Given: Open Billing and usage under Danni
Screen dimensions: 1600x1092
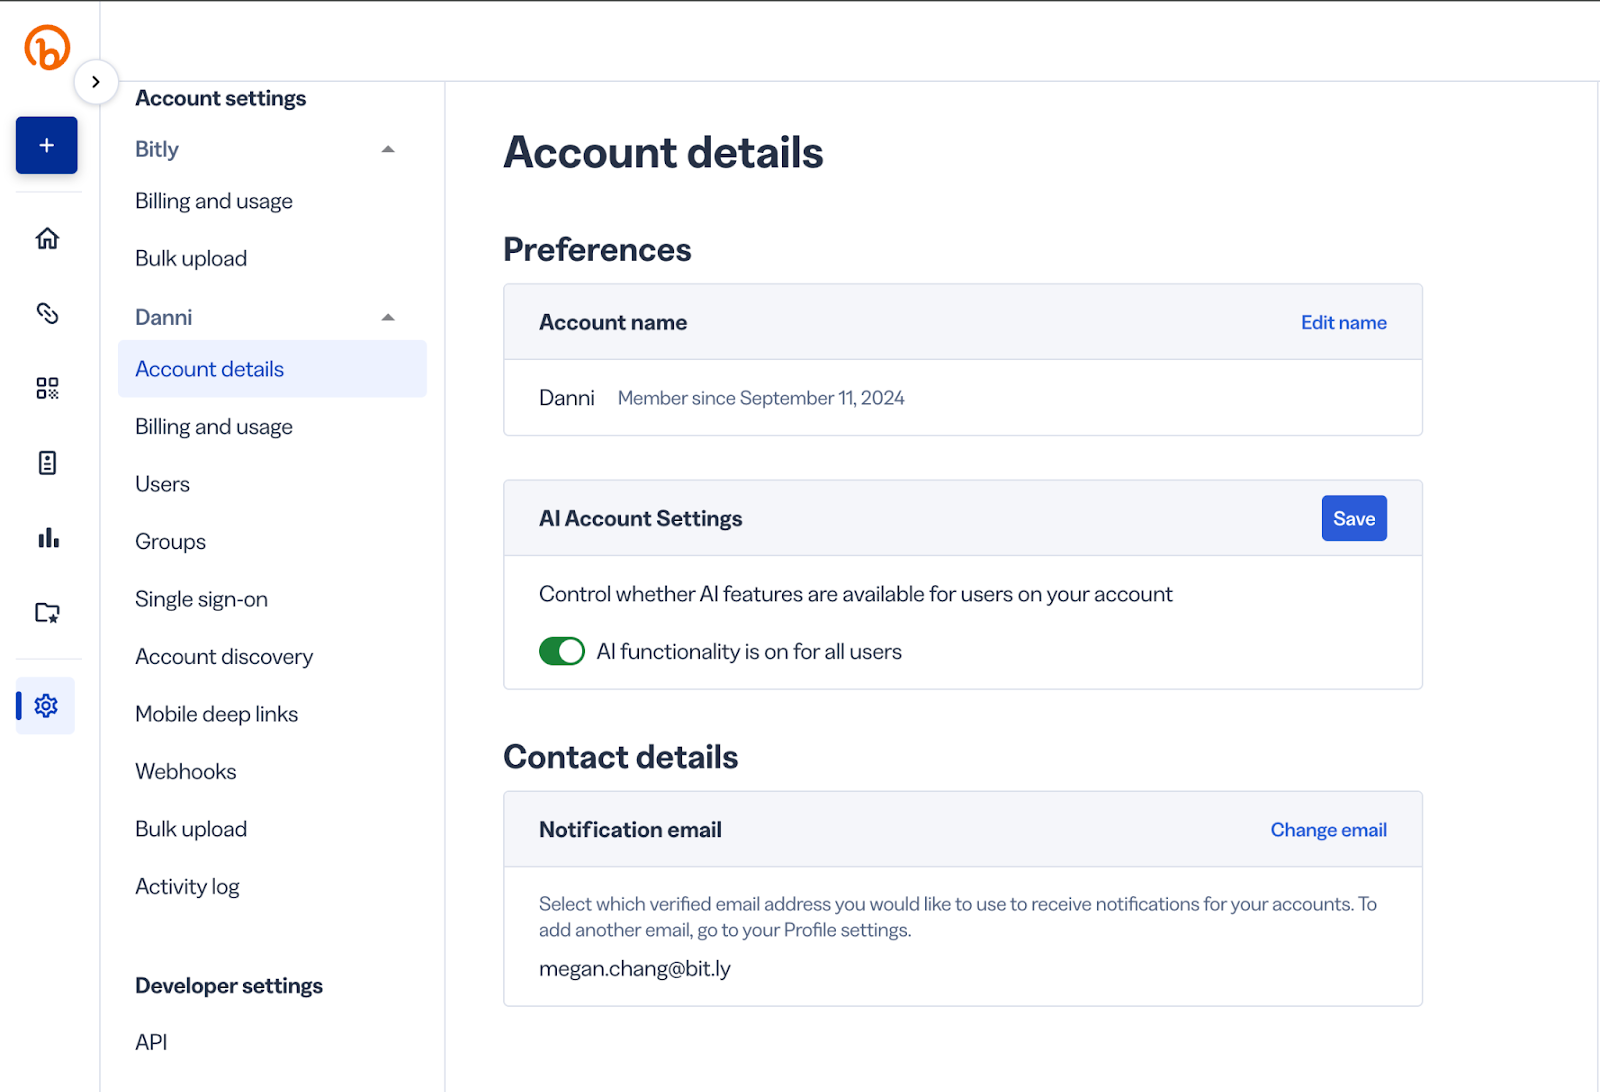Looking at the screenshot, I should pos(214,427).
